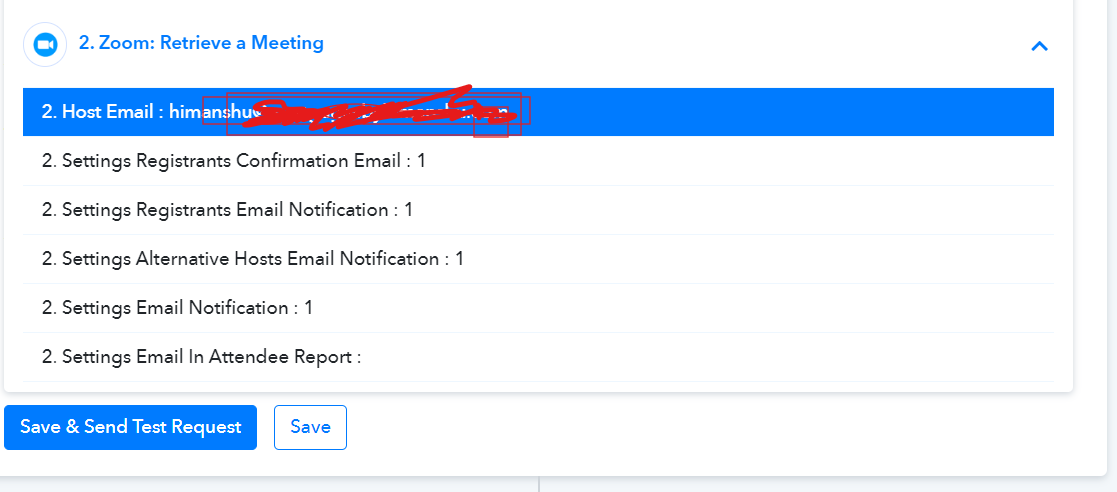Click the outlined Save button

pyautogui.click(x=311, y=427)
